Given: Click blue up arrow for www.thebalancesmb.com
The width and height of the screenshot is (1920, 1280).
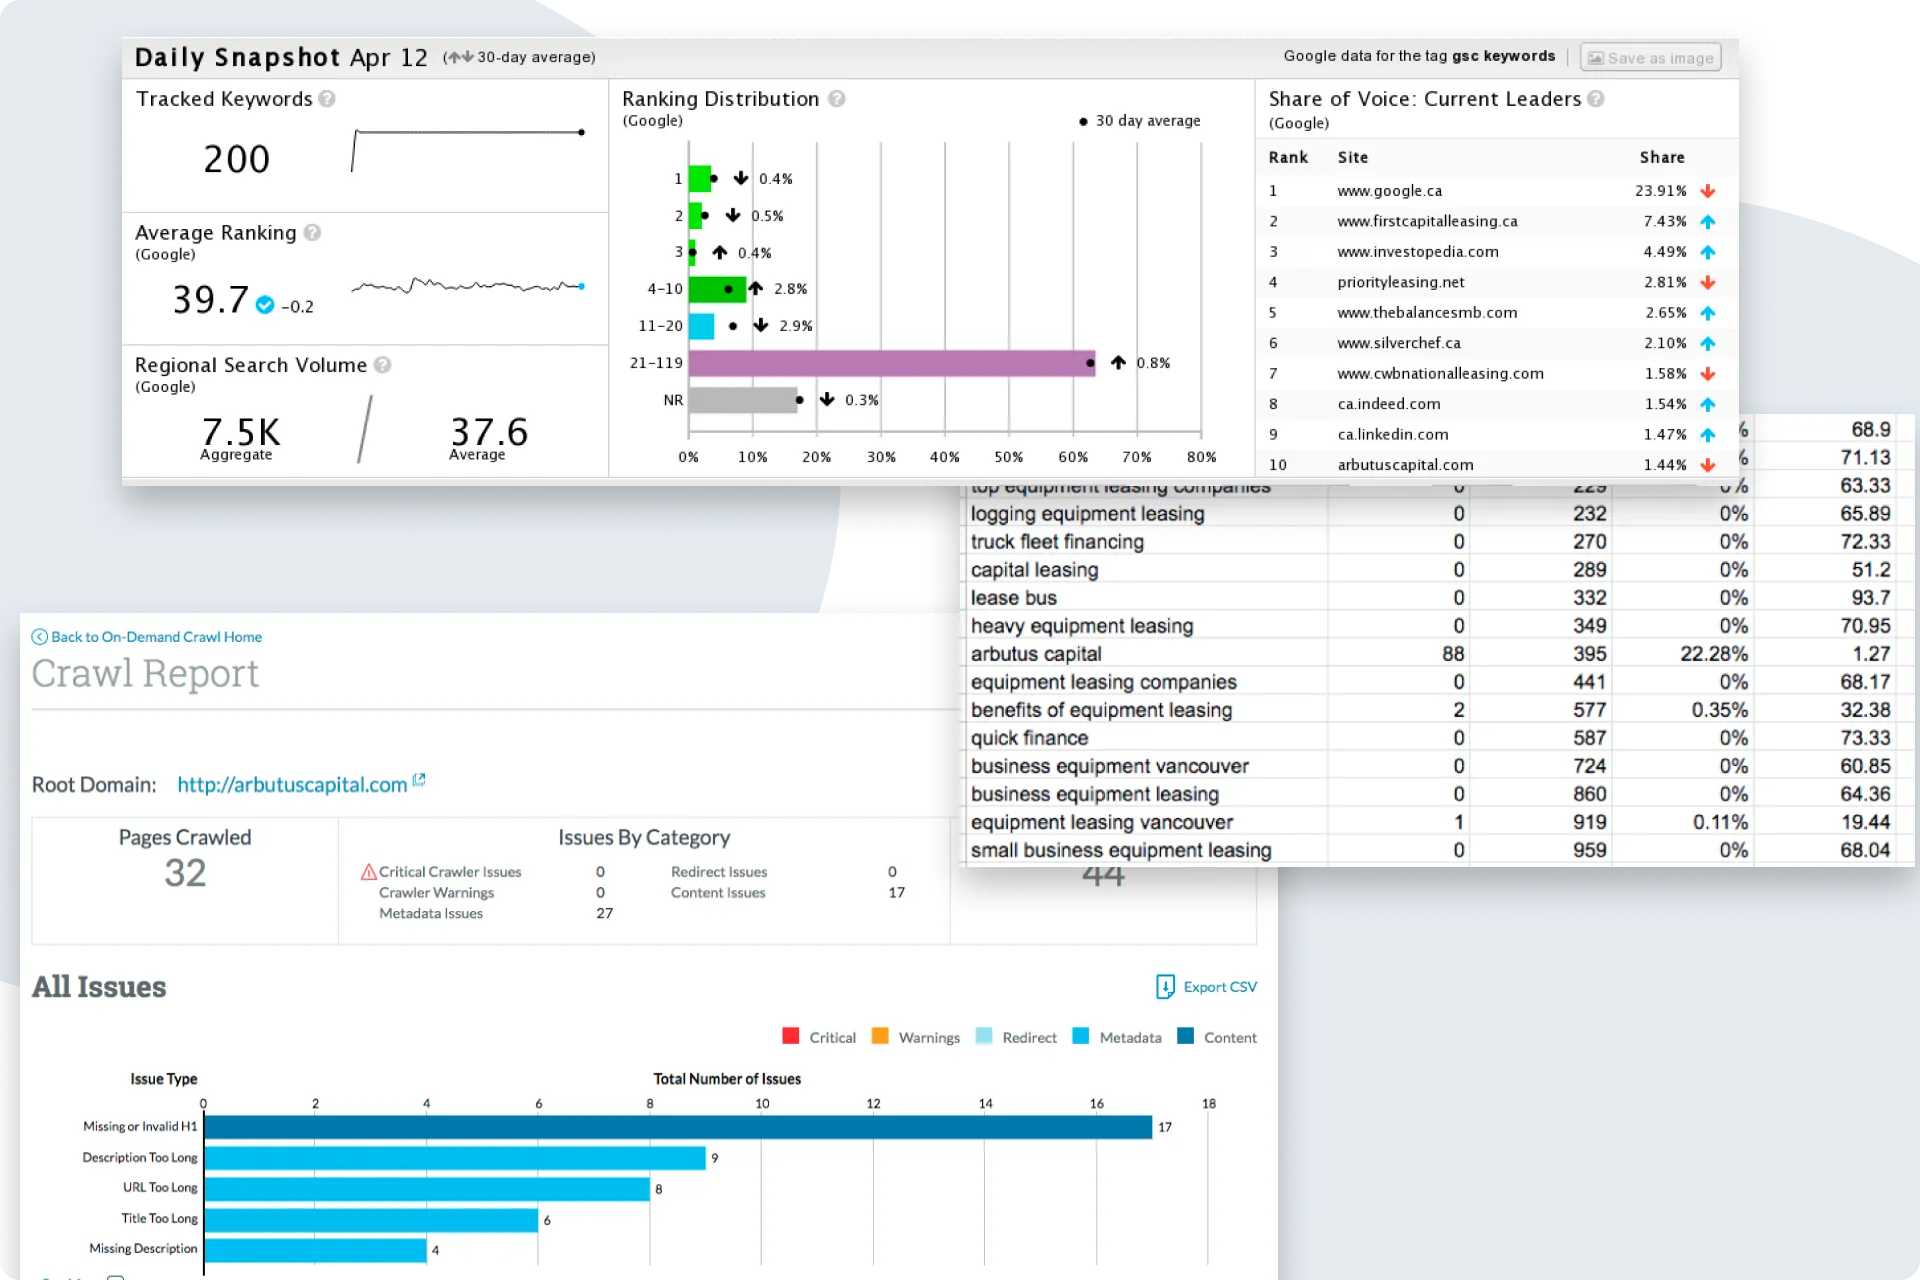Looking at the screenshot, I should pyautogui.click(x=1708, y=313).
